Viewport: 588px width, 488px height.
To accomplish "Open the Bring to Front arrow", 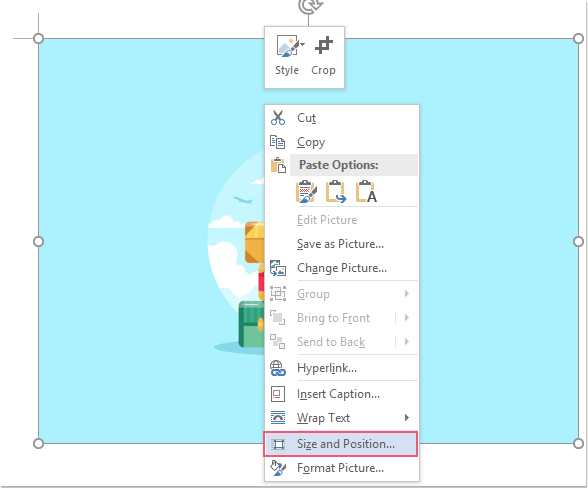I will point(407,318).
